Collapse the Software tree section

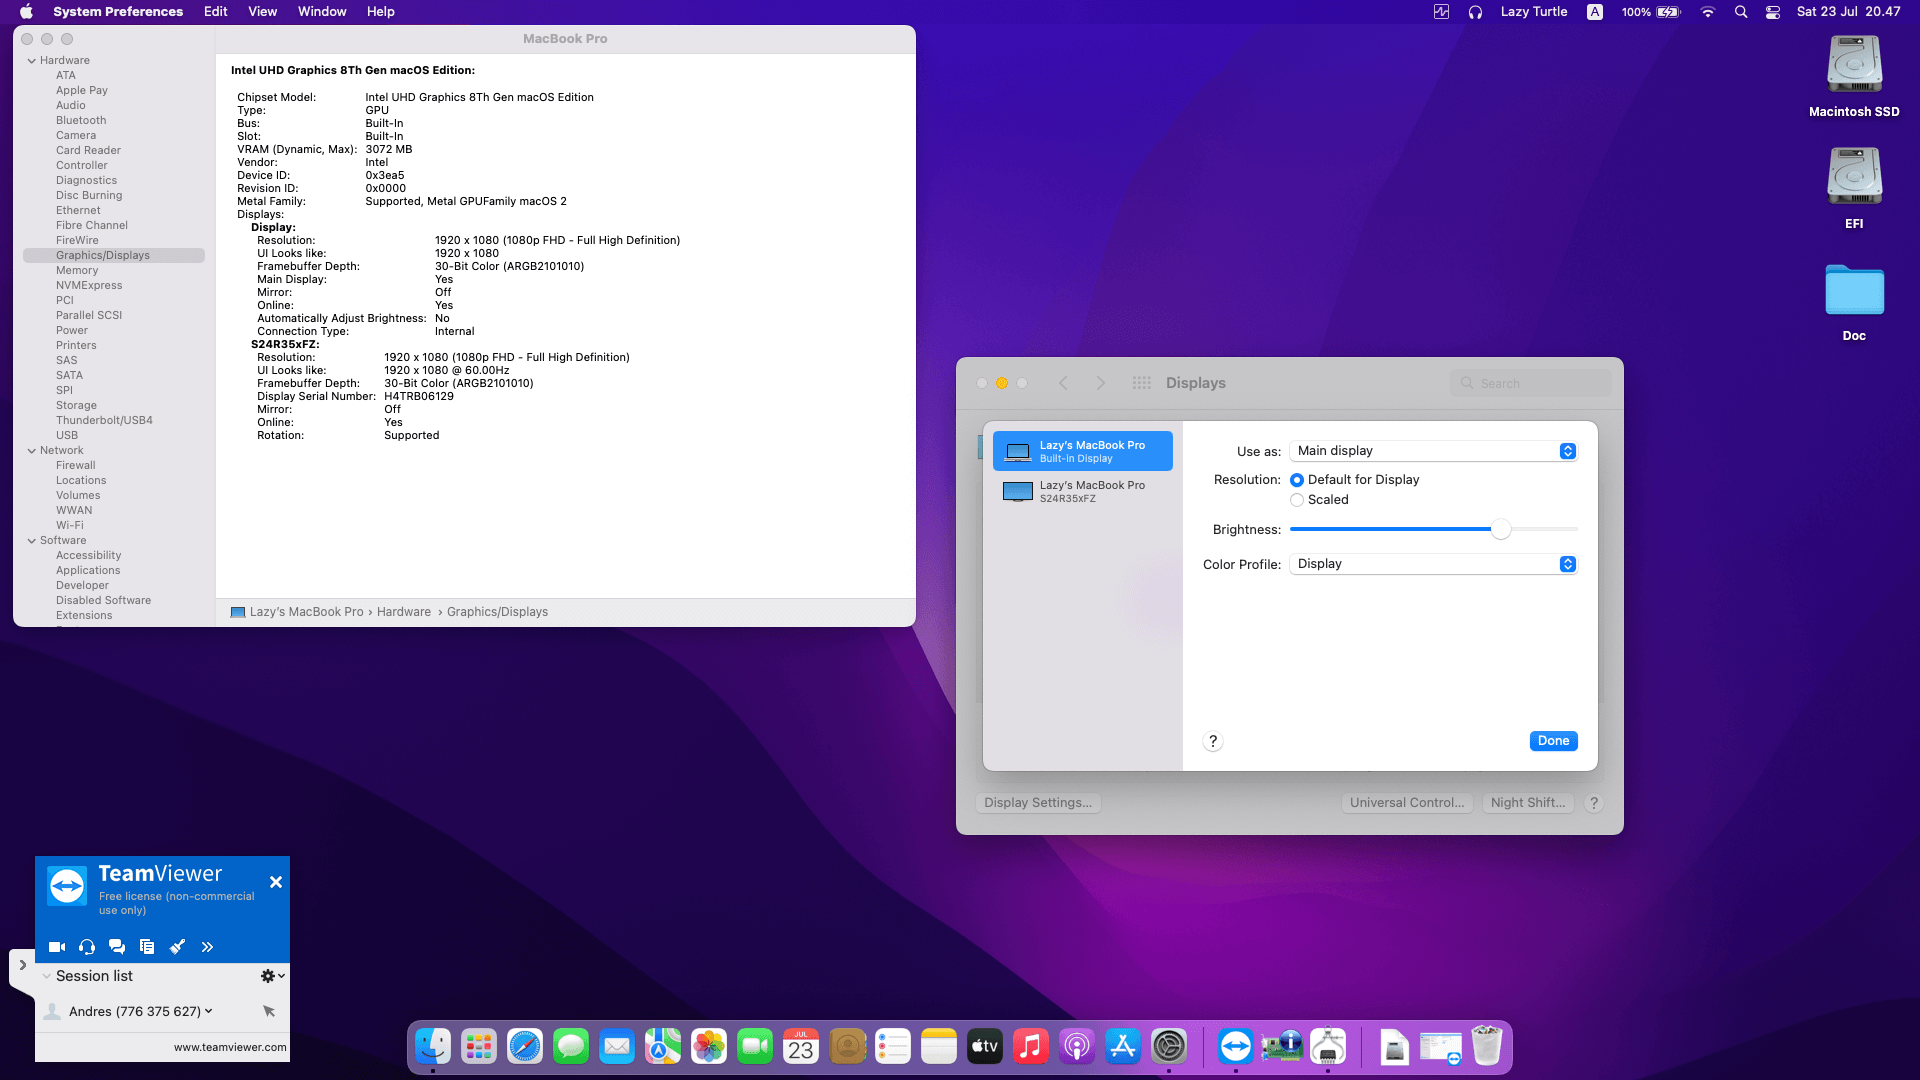click(x=31, y=540)
